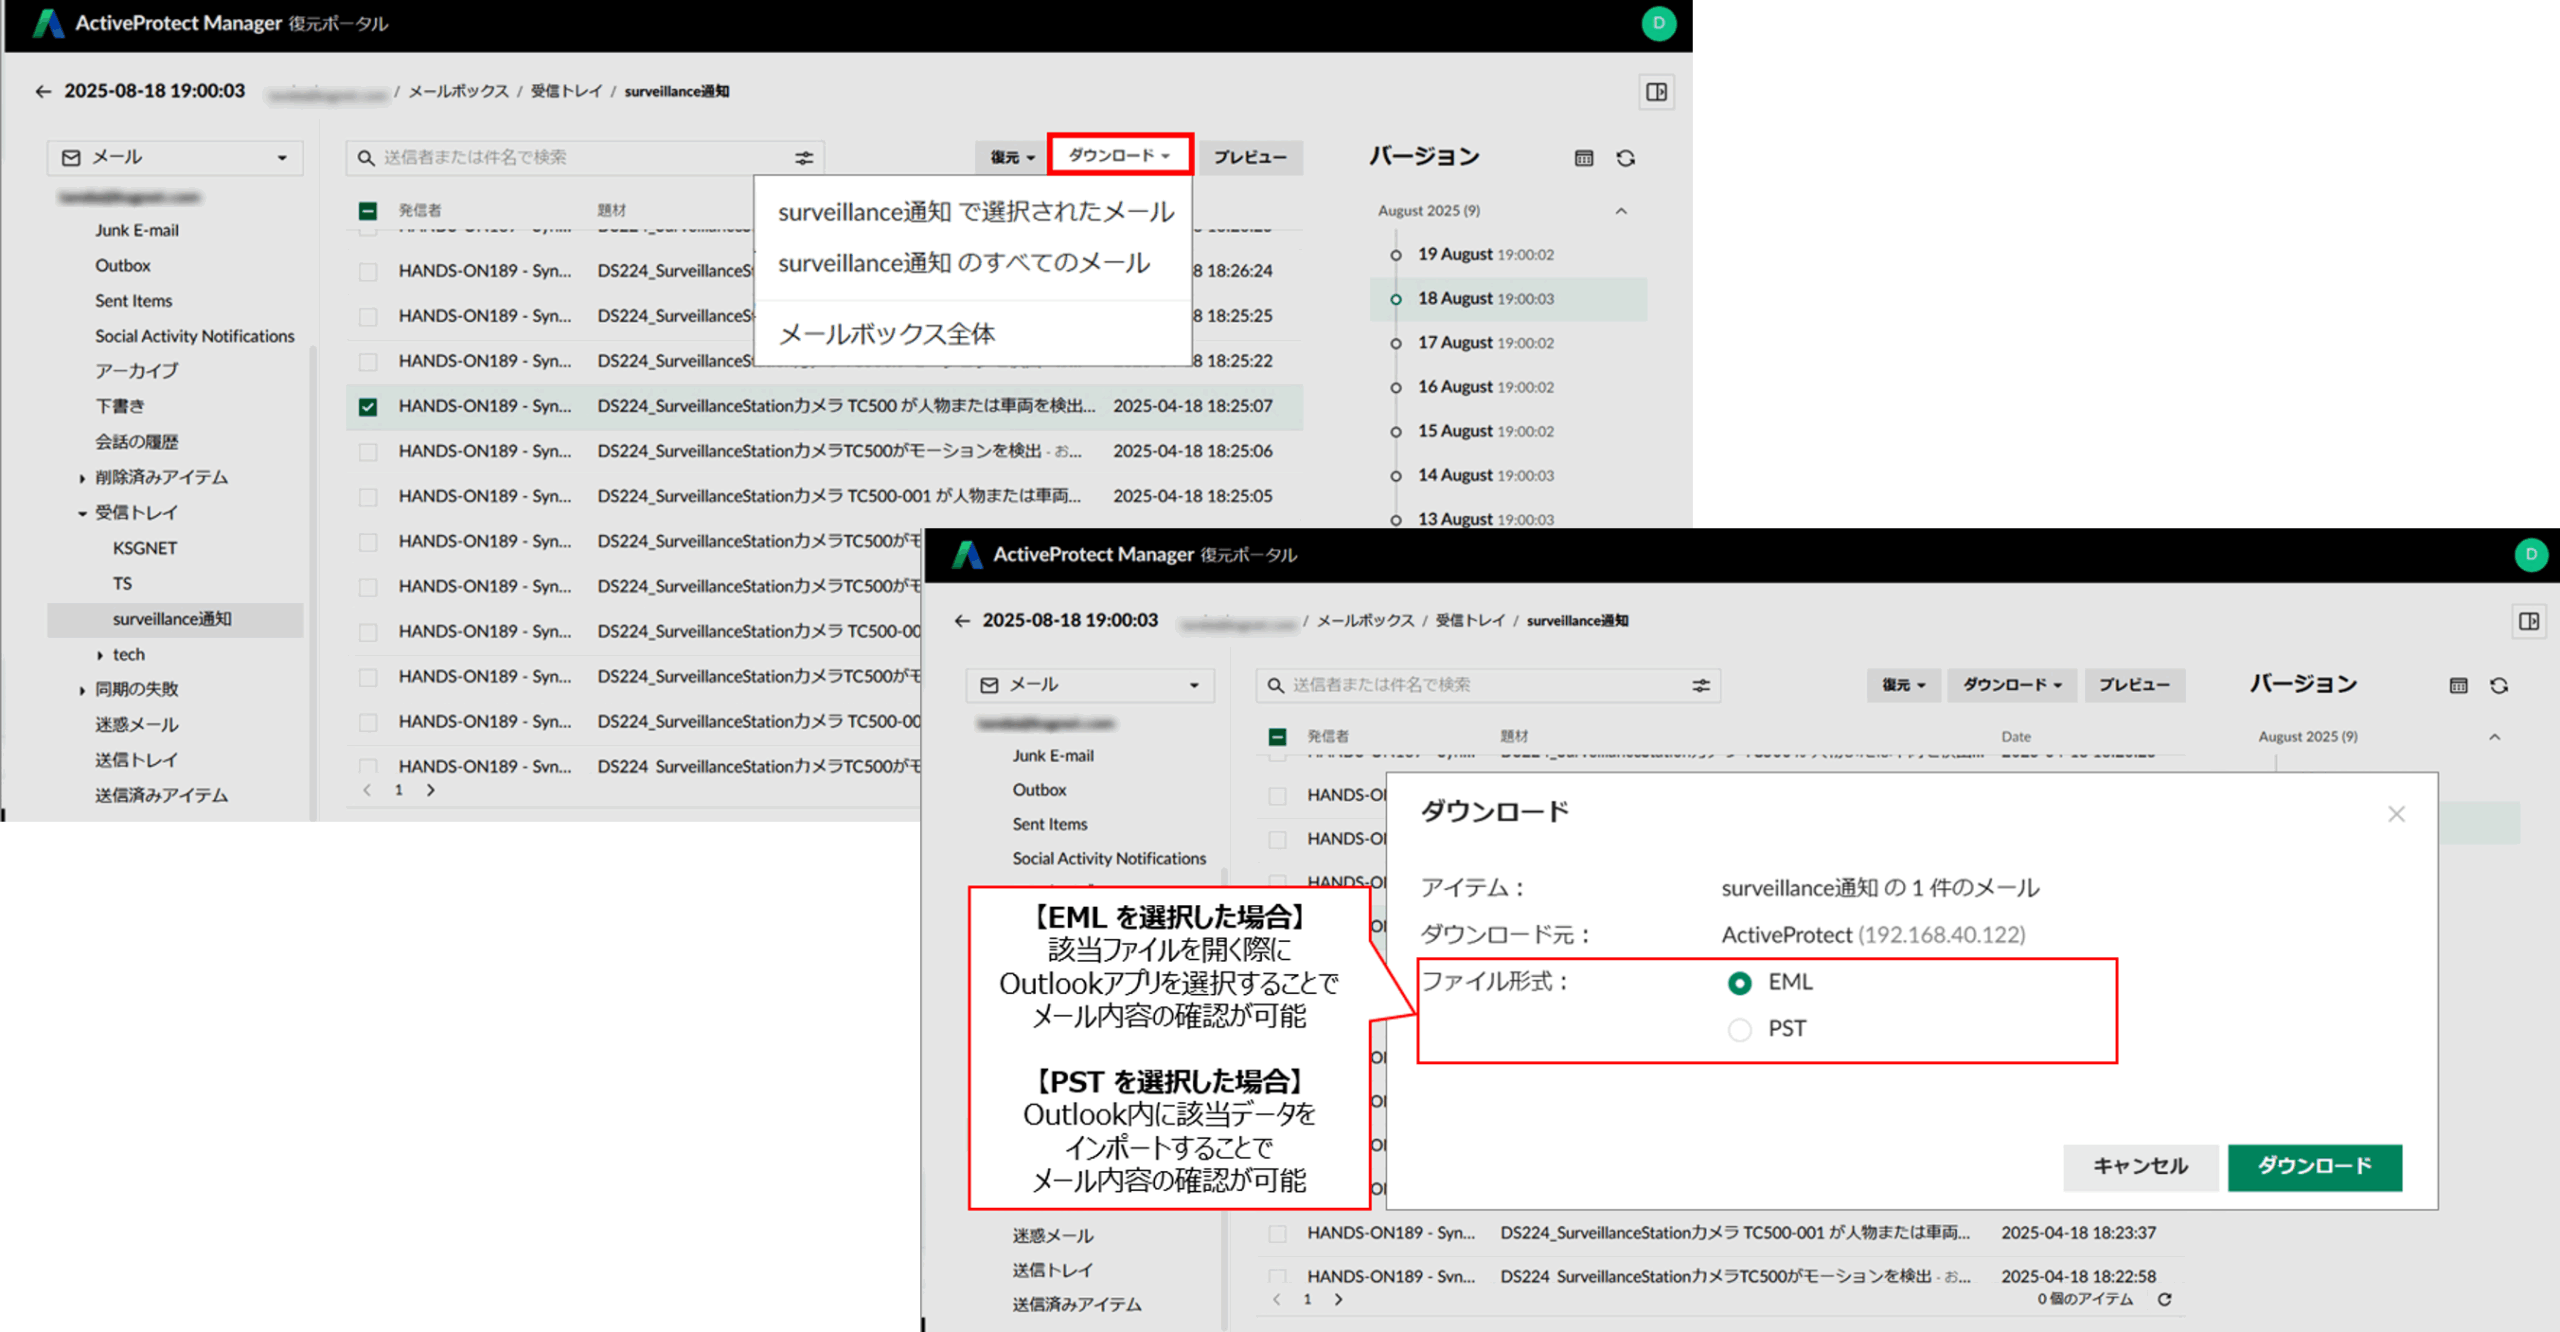
Task: Expand the tech folder
Action: (x=99, y=655)
